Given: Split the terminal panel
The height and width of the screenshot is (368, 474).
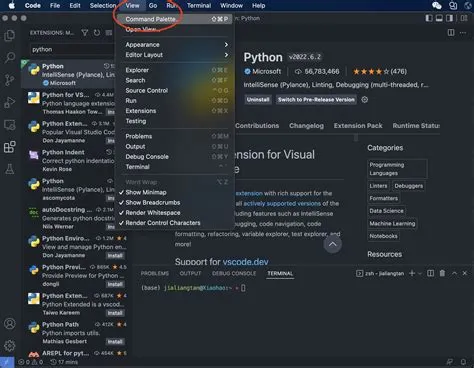Looking at the screenshot, I should (x=430, y=273).
